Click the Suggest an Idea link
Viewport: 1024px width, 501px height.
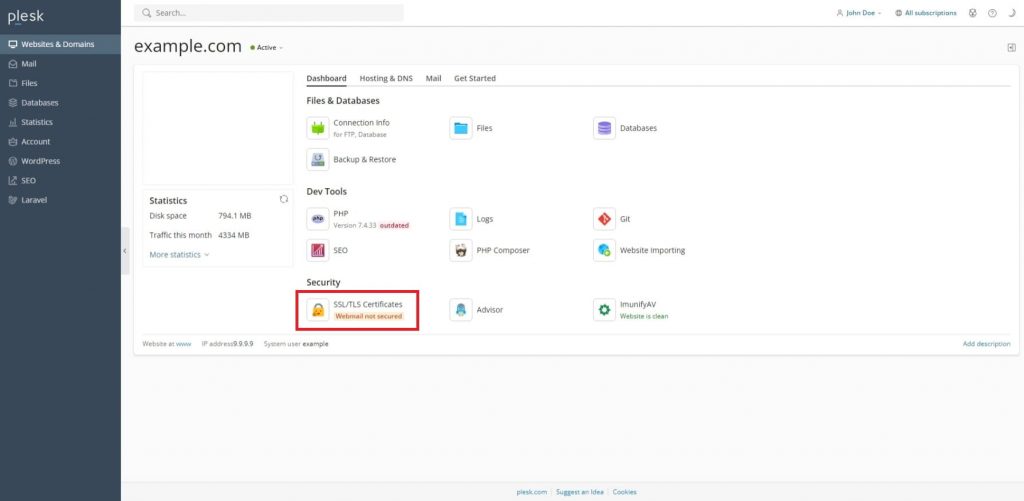(580, 492)
